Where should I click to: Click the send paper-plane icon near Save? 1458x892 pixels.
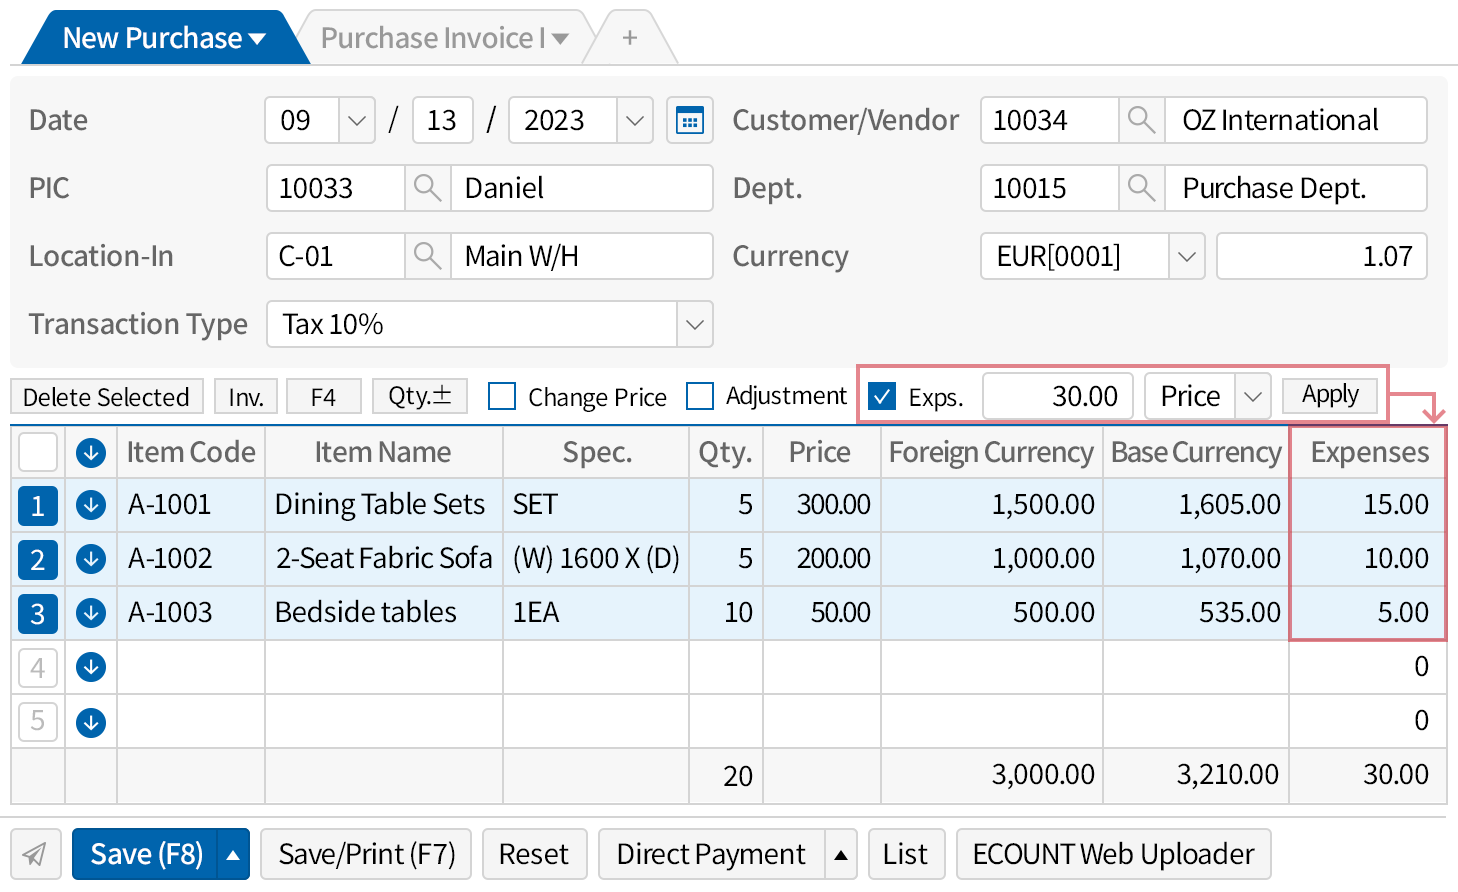pos(36,854)
